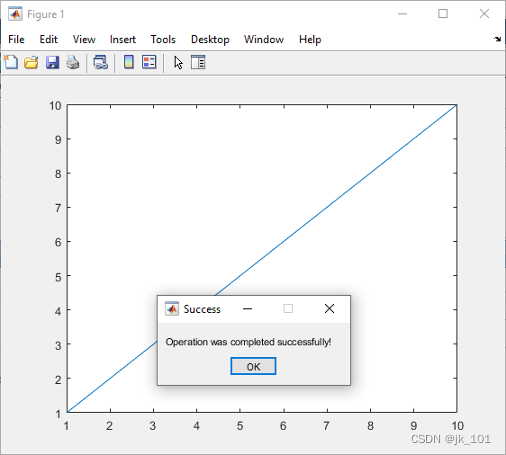The width and height of the screenshot is (506, 455).
Task: Open the Edit menu
Action: 48,39
